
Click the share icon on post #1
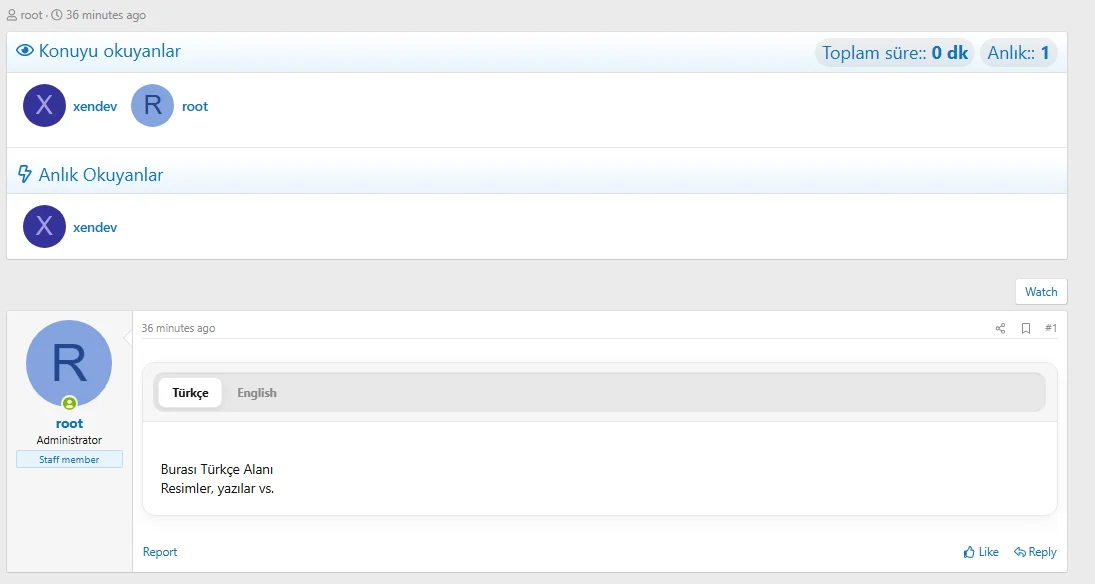pyautogui.click(x=1000, y=328)
